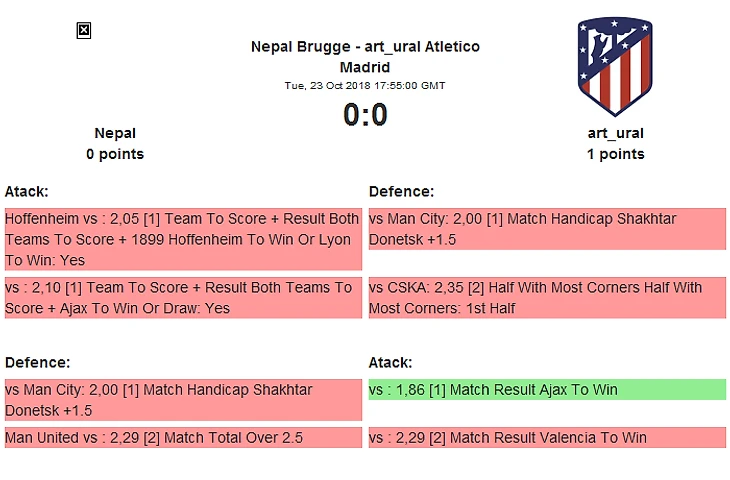Open the Hoffenheim To Win Or Lyon bet row
Image resolution: width=730 pixels, height=480 pixels.
click(182, 239)
